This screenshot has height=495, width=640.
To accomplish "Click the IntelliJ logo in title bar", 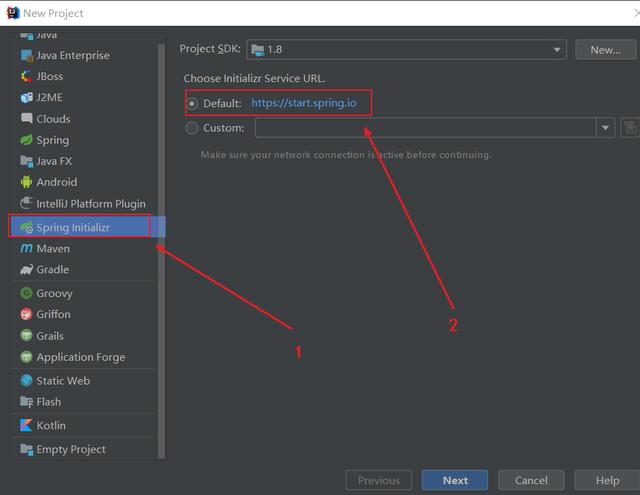I will point(13,13).
